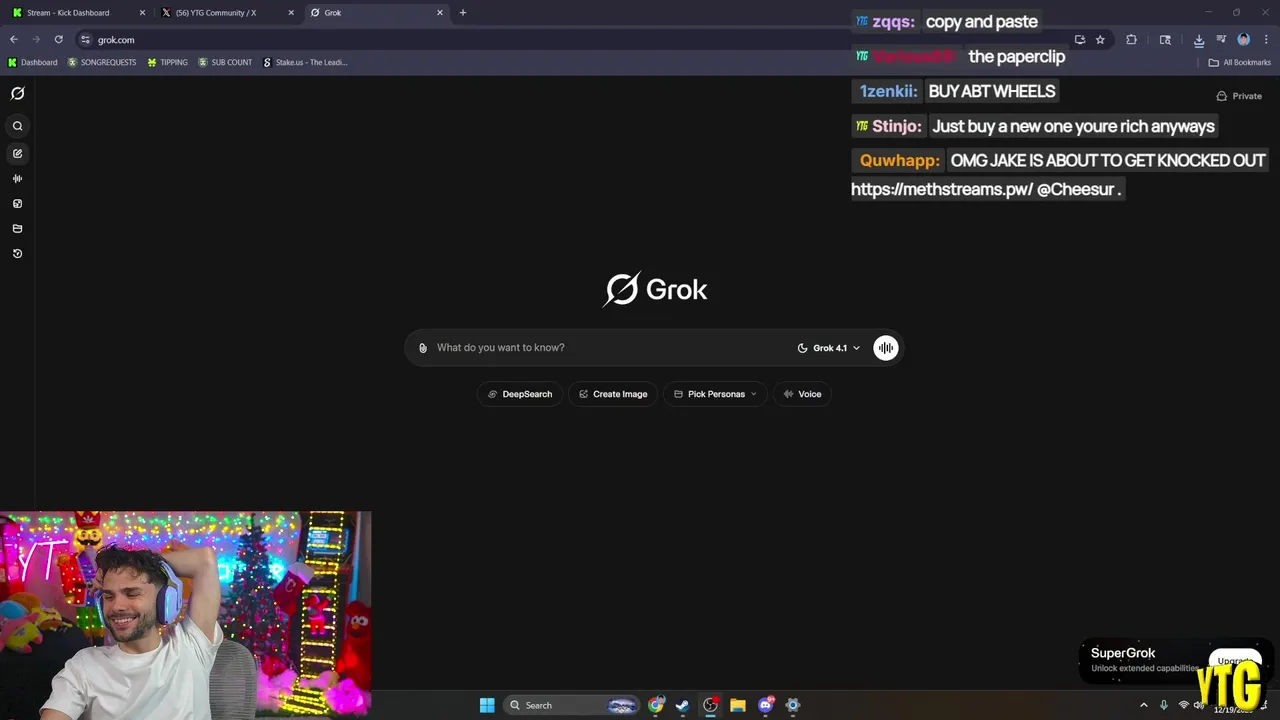
Task: Click the SuperGrok Upgrade button
Action: pos(1236,661)
